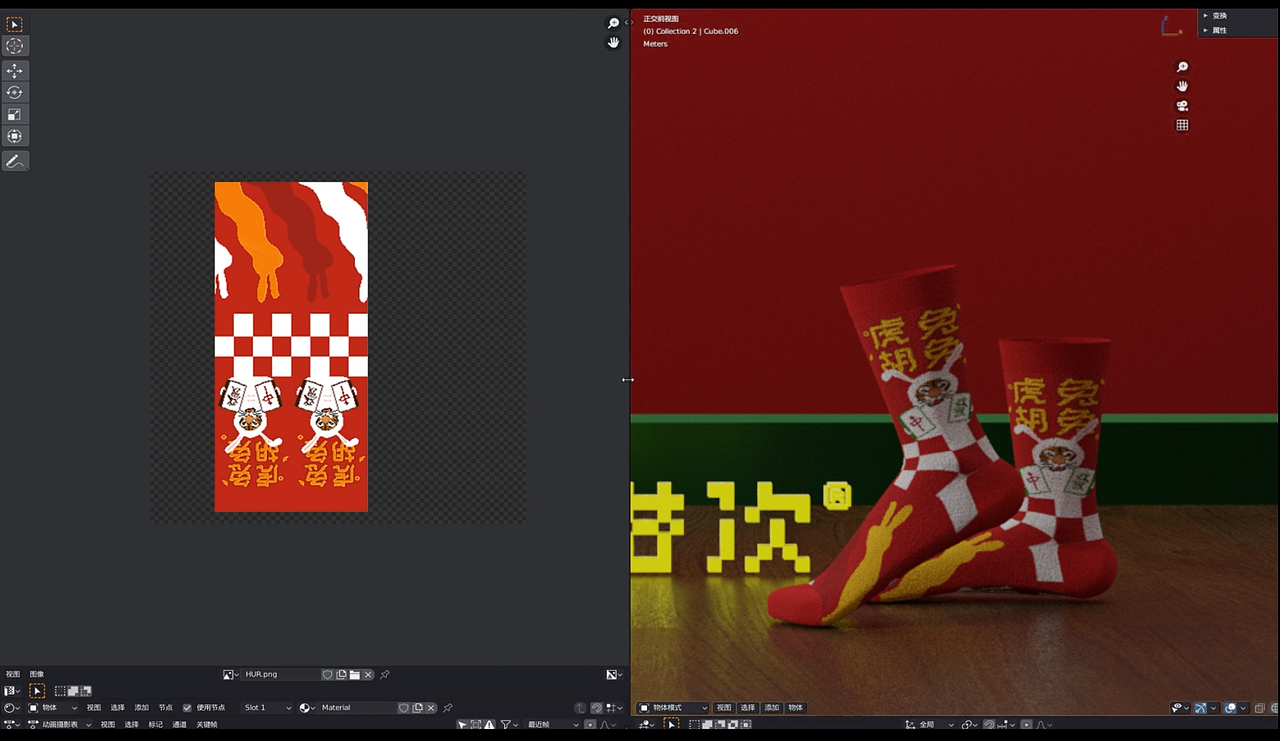This screenshot has height=741, width=1280.
Task: Activate the Scale tool in left toolbar
Action: pos(14,115)
